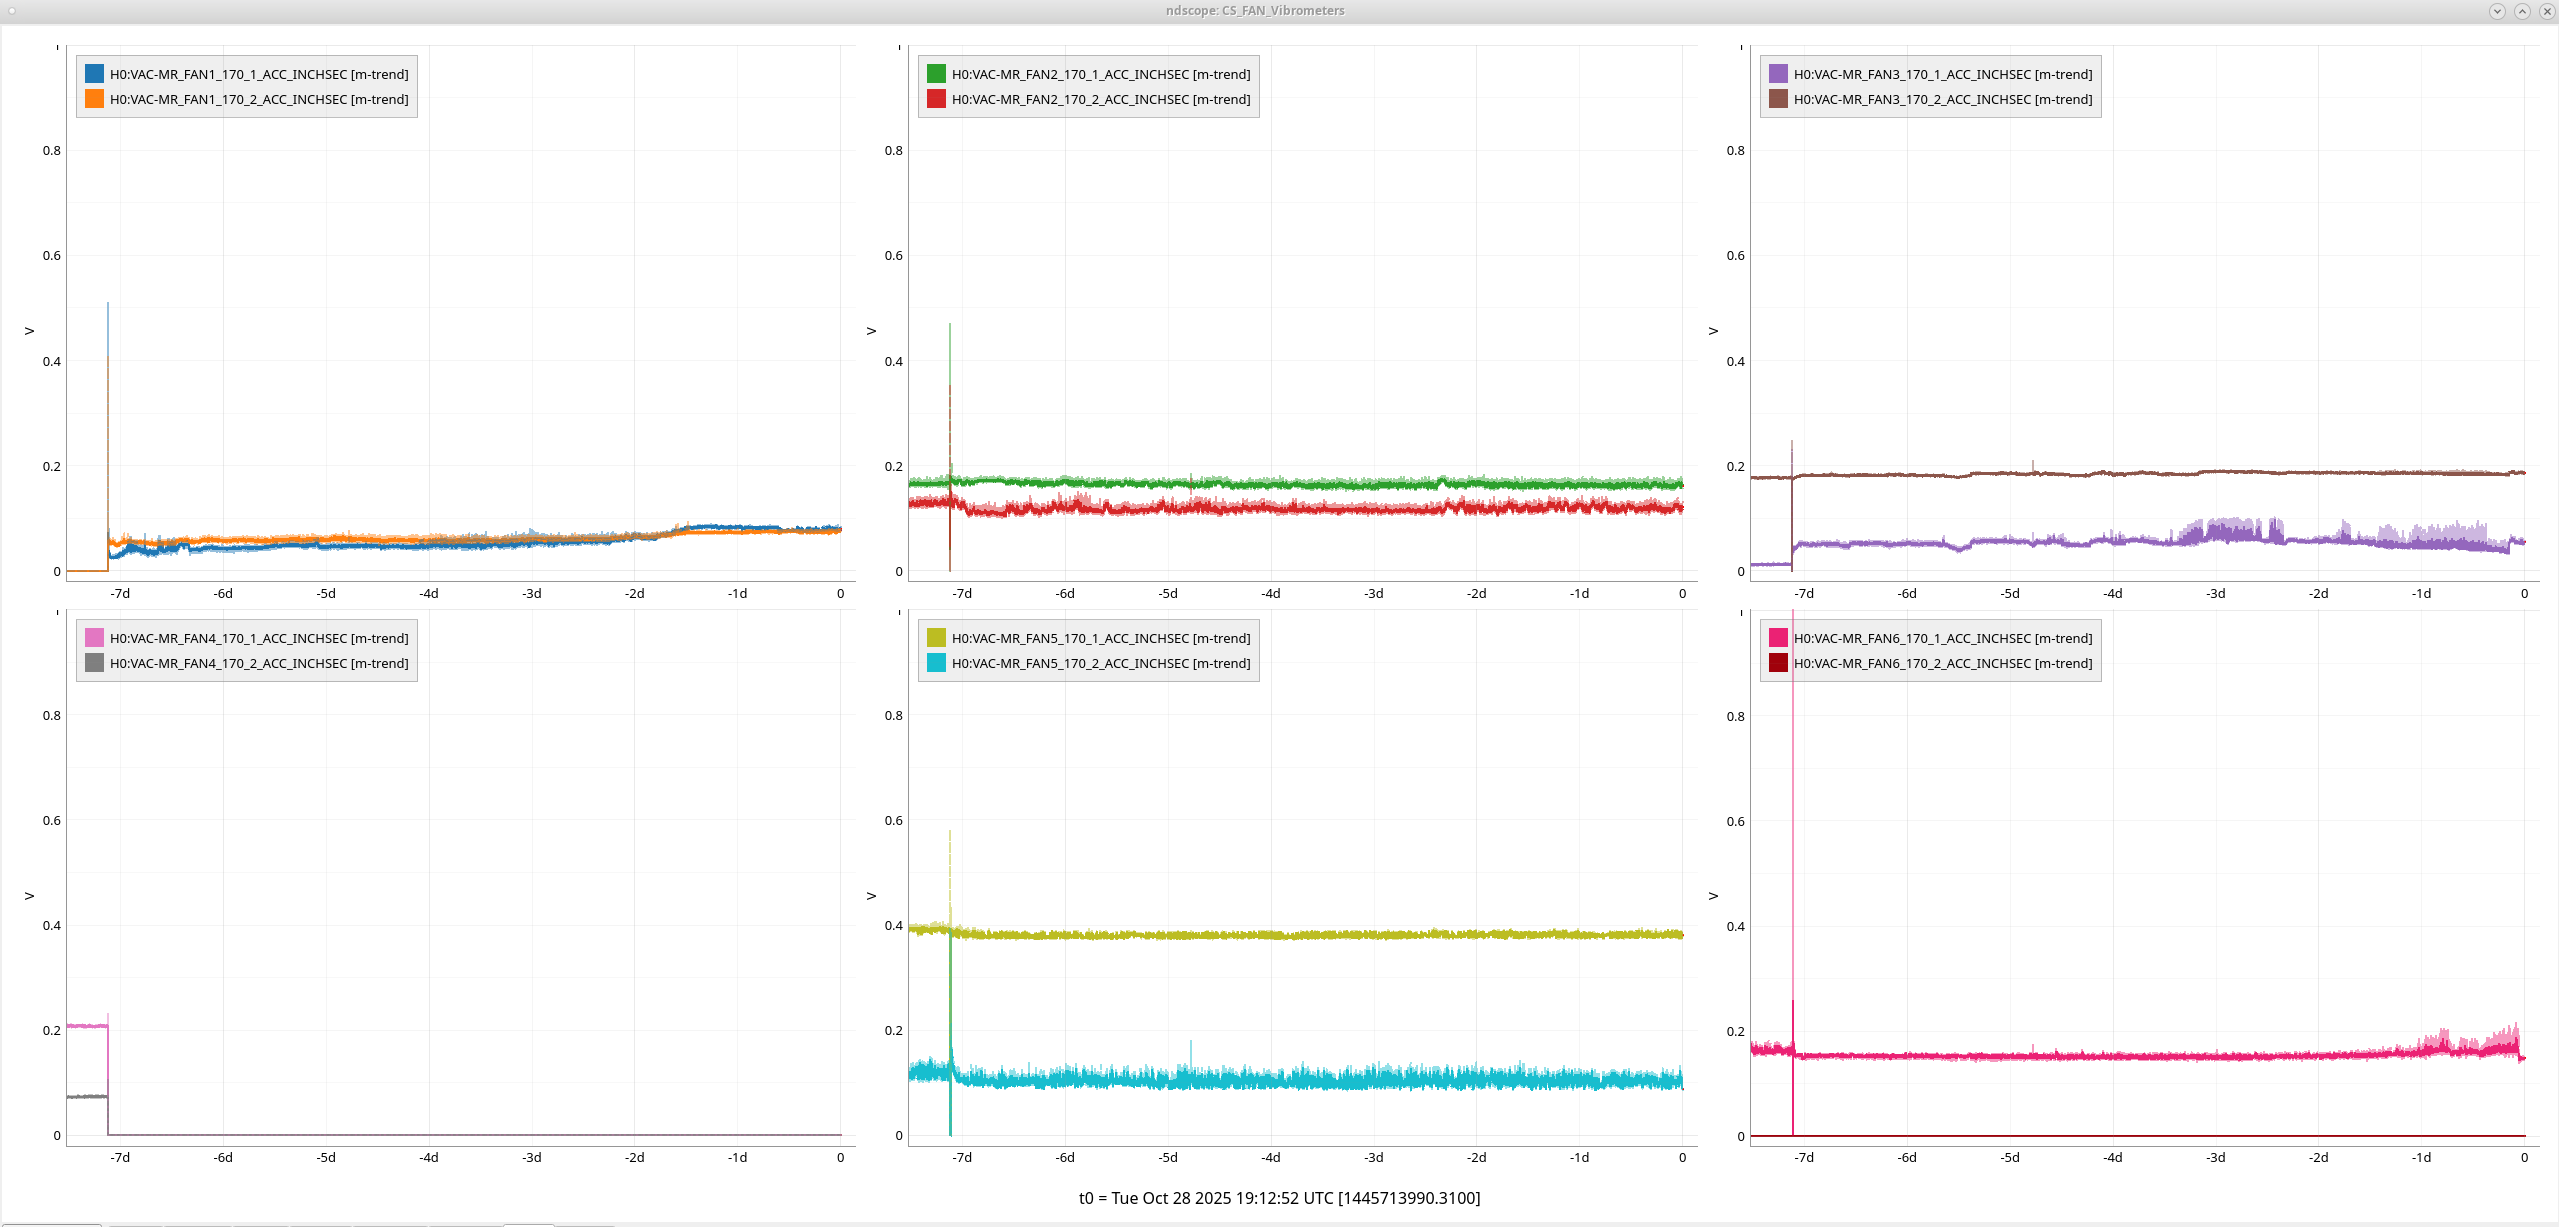The height and width of the screenshot is (1227, 2559).
Task: Select the H0:VAC-MR_FAN5_170_2_ACC_INCHSEC legend label
Action: [x=1101, y=663]
